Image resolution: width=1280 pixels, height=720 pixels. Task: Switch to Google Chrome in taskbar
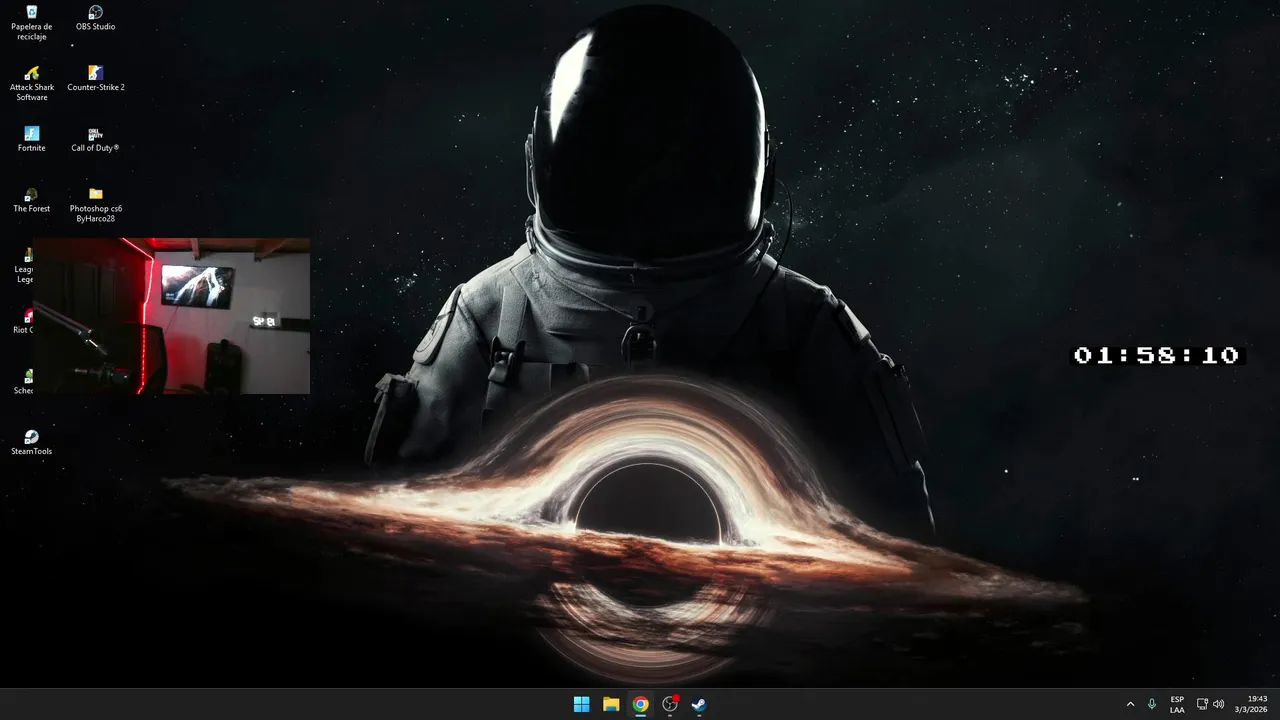pos(640,704)
